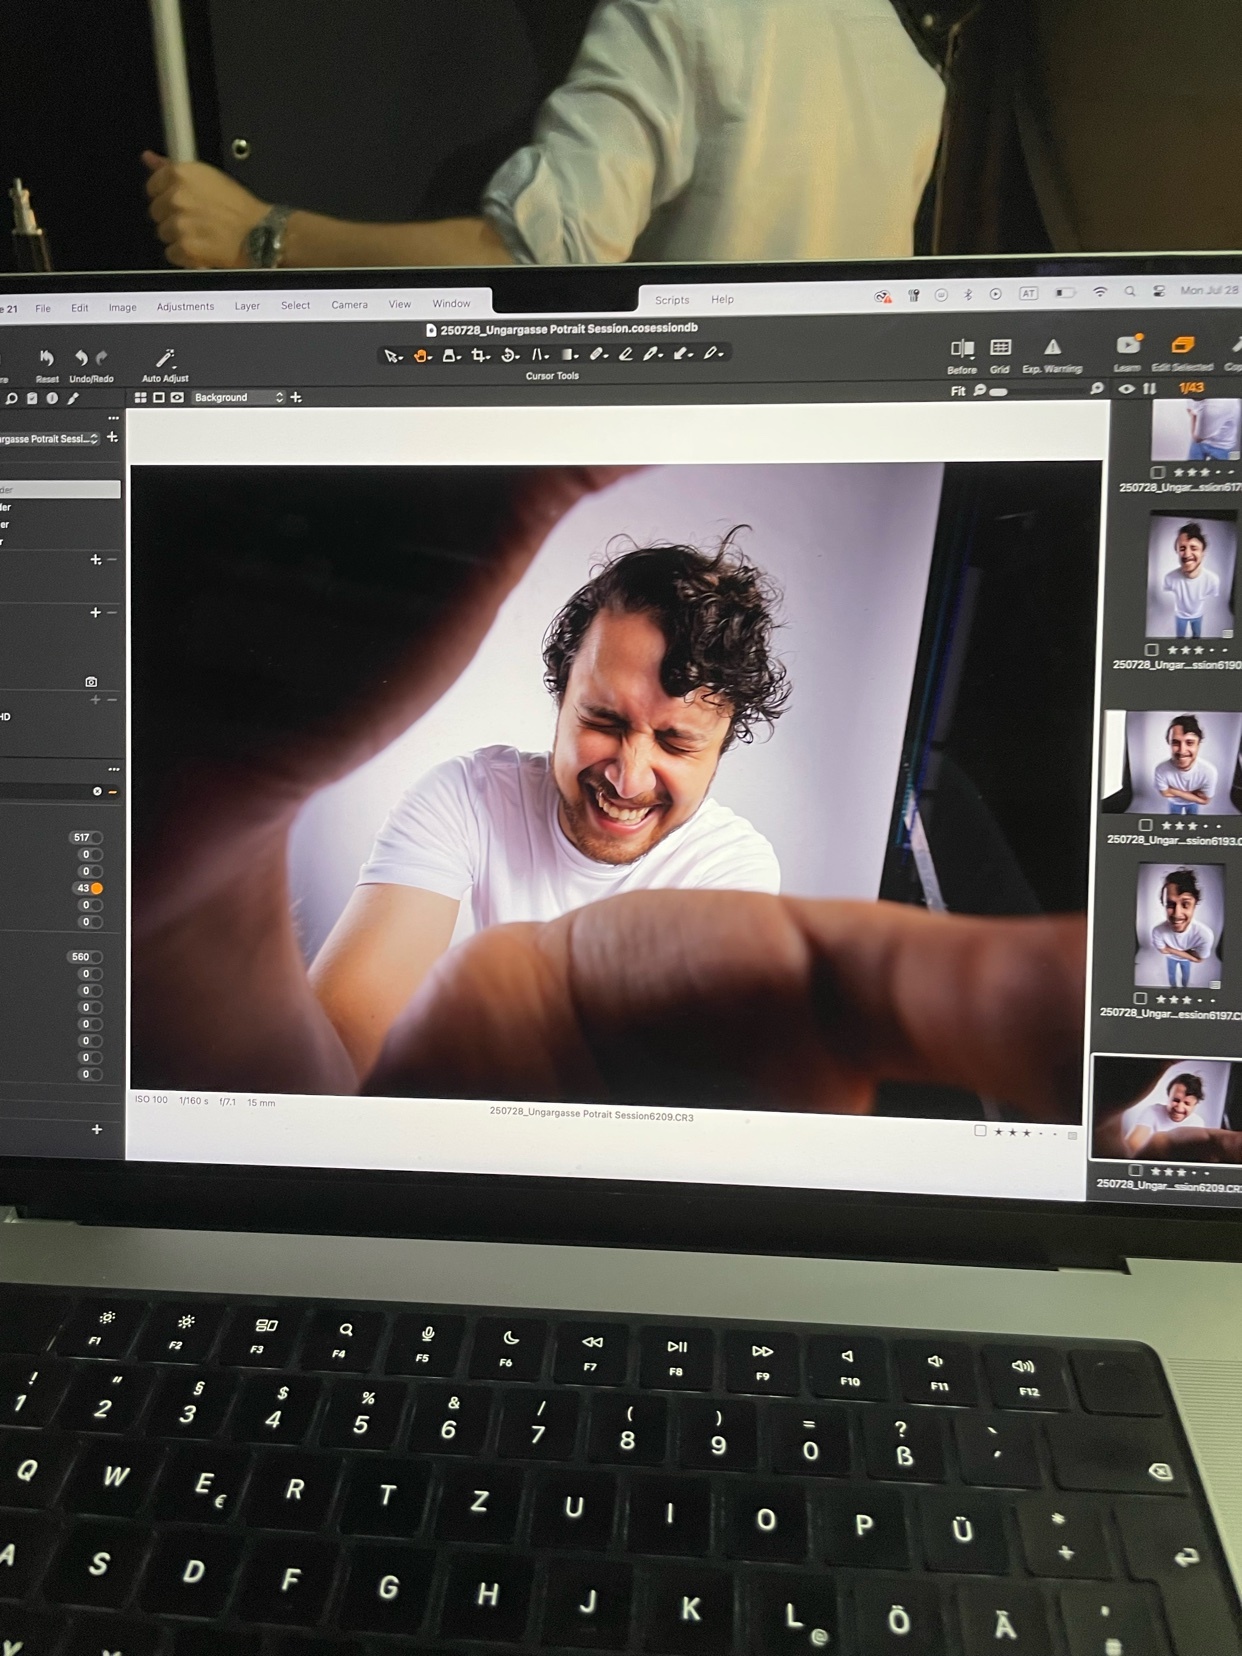The height and width of the screenshot is (1656, 1242).
Task: Clear the filter search with x icon
Action: tap(97, 791)
